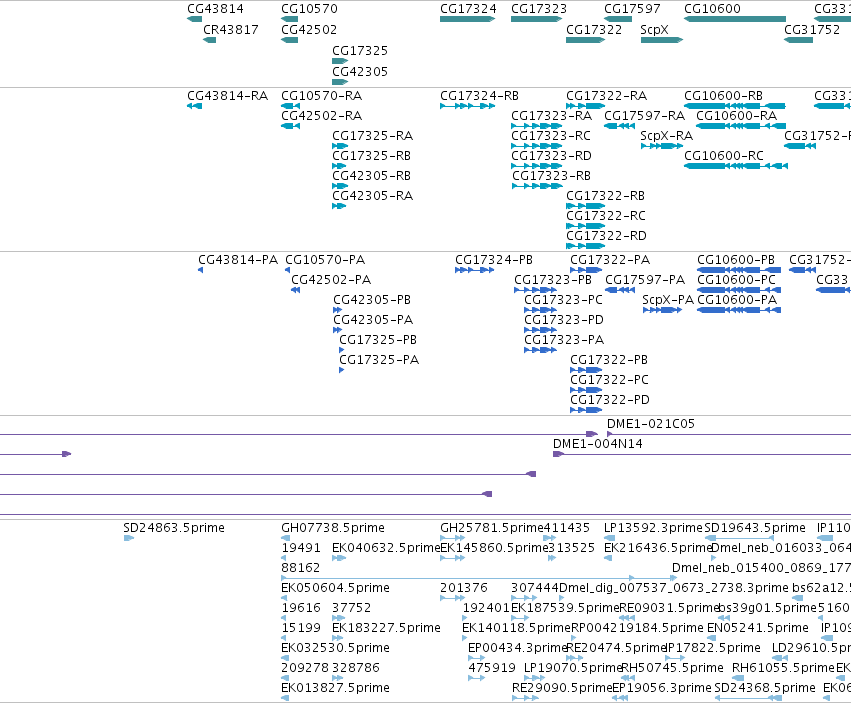
Task: Open EST SD24368.5prime
Action: pyautogui.click(x=765, y=688)
